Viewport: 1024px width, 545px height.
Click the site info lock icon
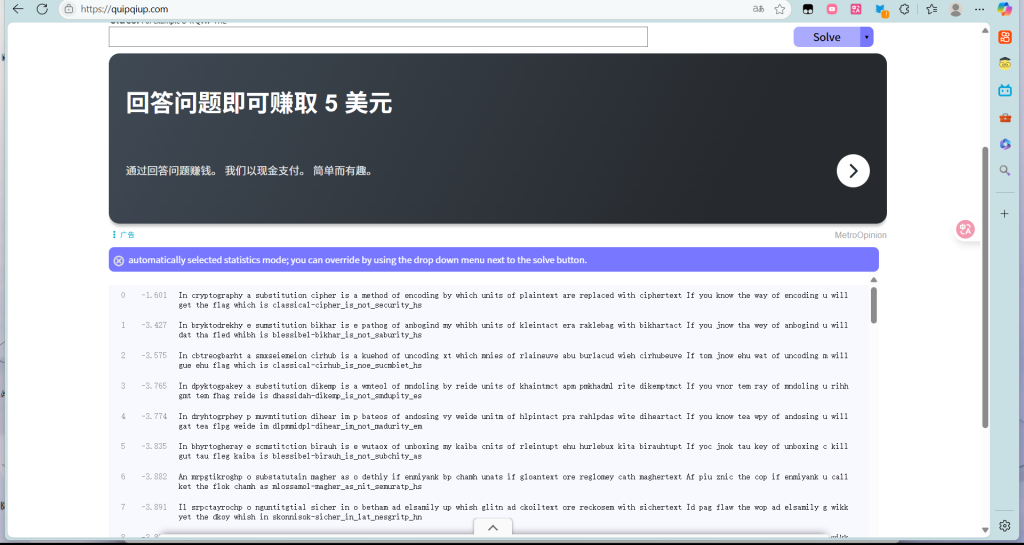[x=68, y=9]
